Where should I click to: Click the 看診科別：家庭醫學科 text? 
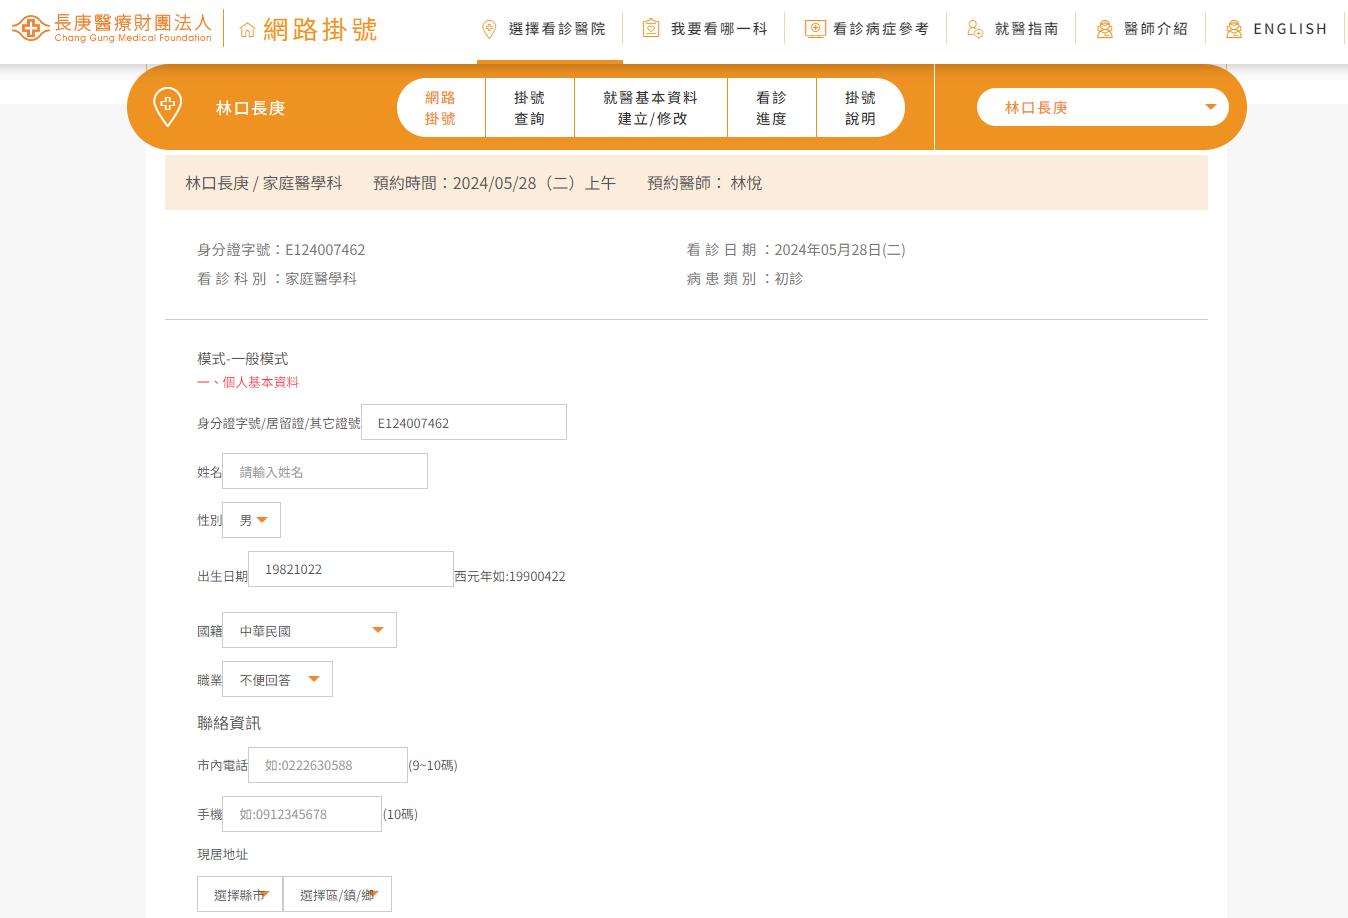[277, 279]
